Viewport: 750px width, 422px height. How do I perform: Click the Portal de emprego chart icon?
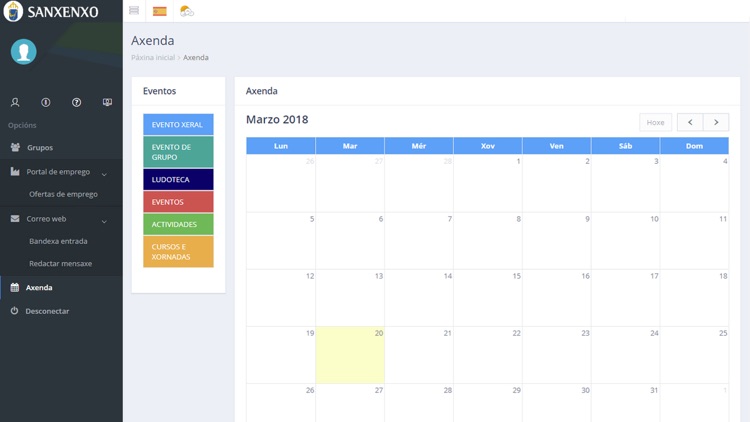[x=15, y=171]
